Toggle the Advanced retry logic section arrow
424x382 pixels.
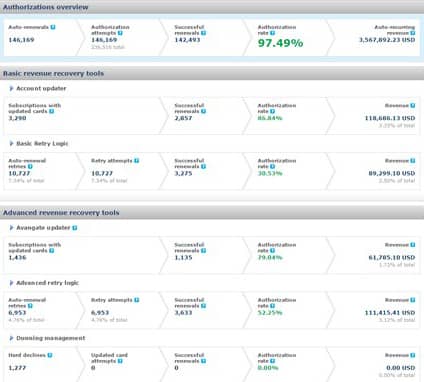point(11,283)
